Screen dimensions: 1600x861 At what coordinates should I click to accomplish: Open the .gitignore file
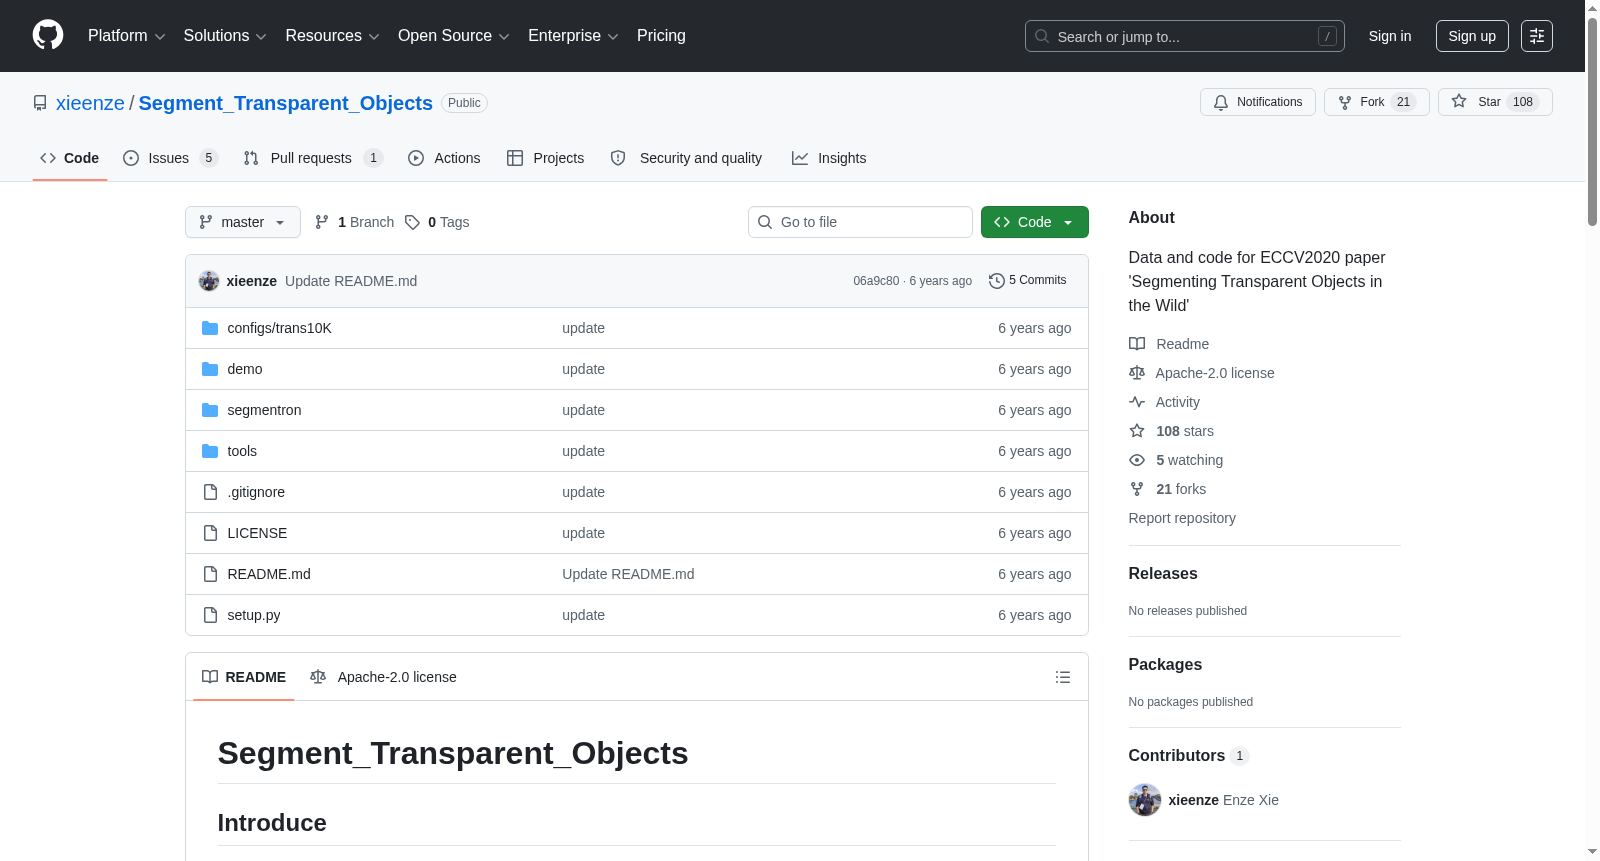point(256,492)
